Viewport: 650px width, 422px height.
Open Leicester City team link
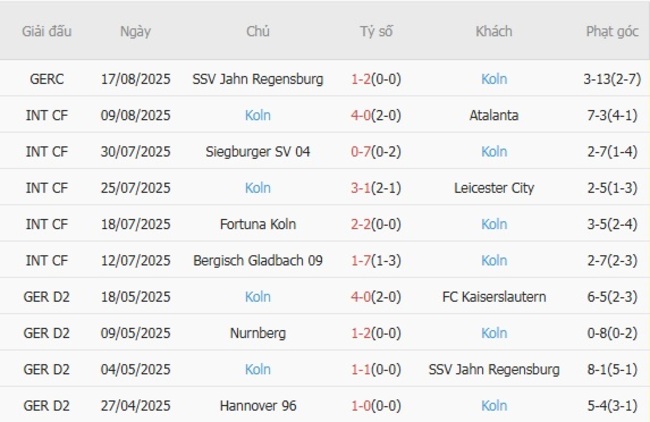pyautogui.click(x=494, y=188)
